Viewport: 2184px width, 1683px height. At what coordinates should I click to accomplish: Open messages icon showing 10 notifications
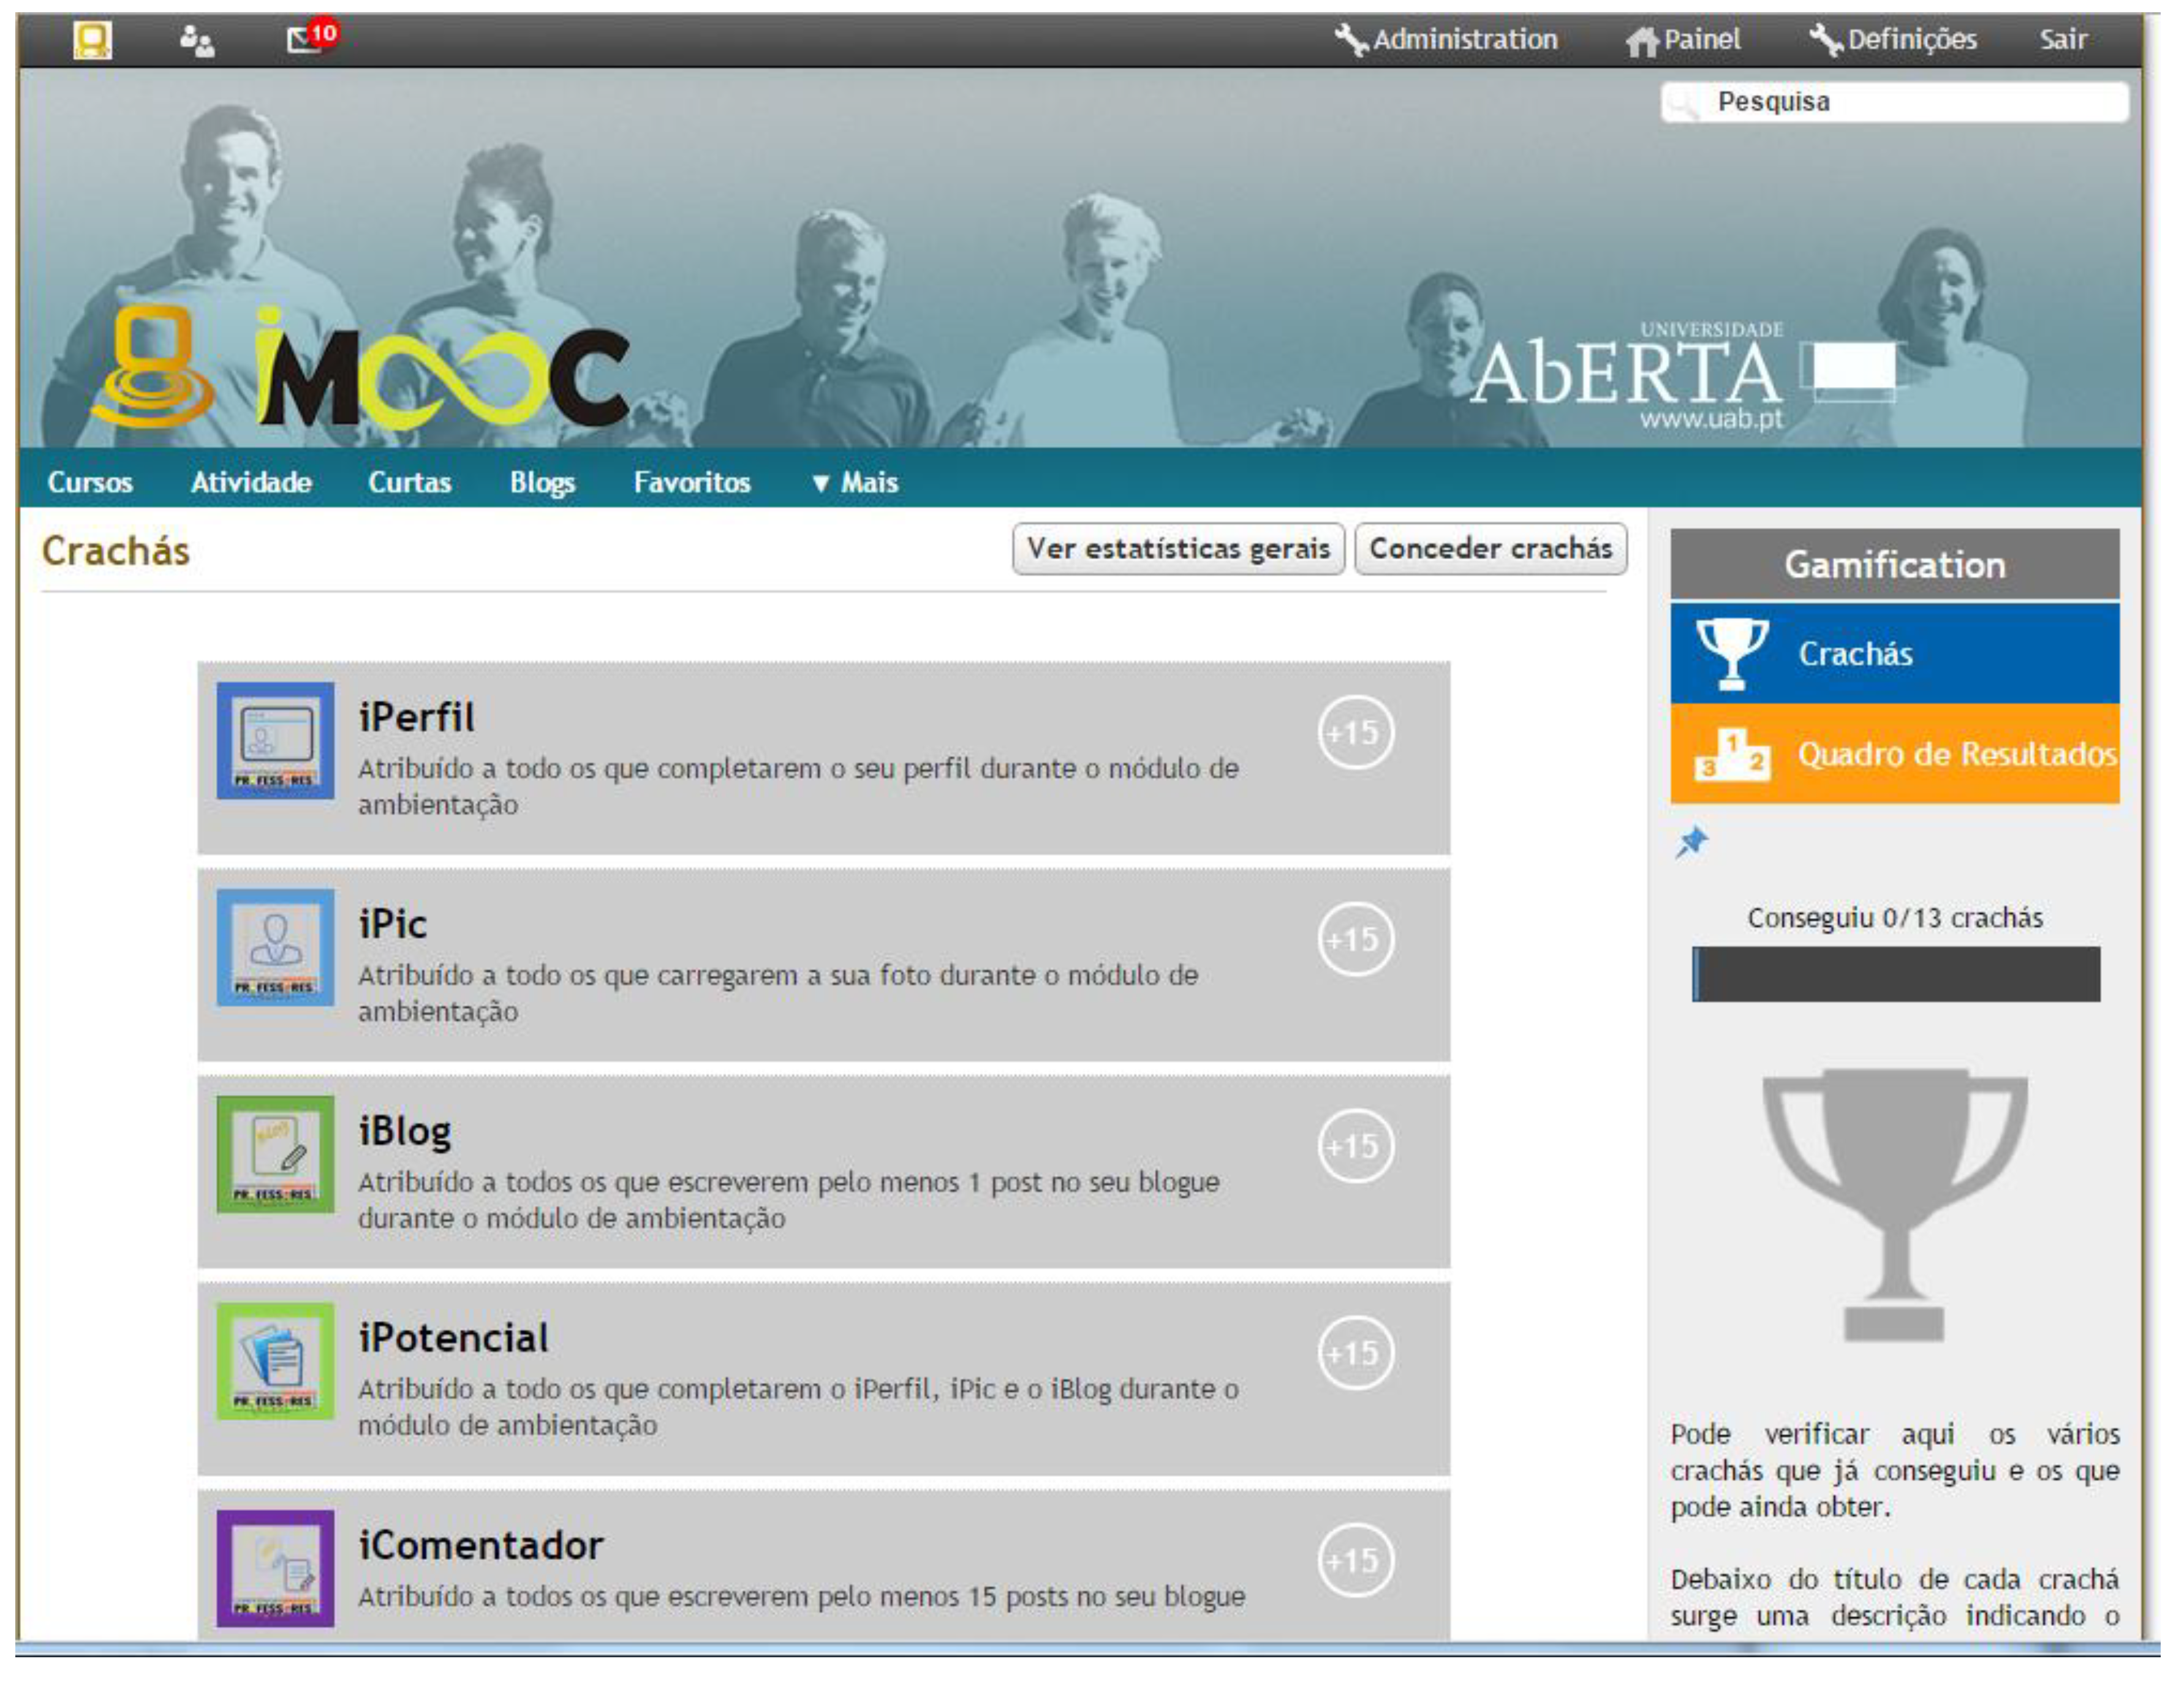click(x=307, y=40)
